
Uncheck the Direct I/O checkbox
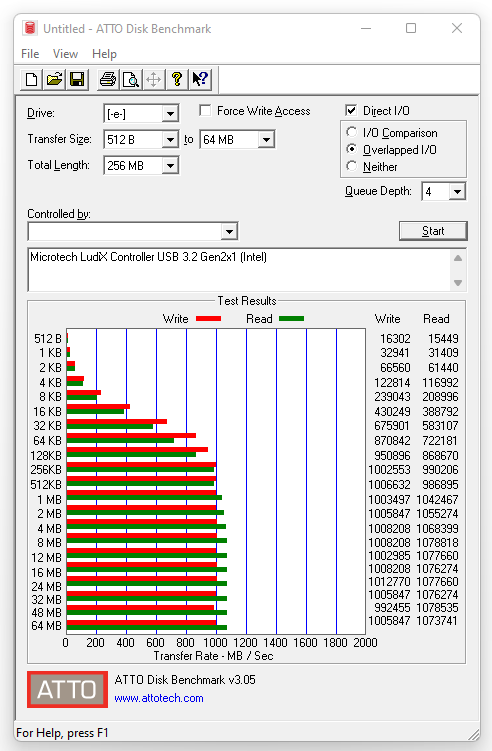(351, 111)
